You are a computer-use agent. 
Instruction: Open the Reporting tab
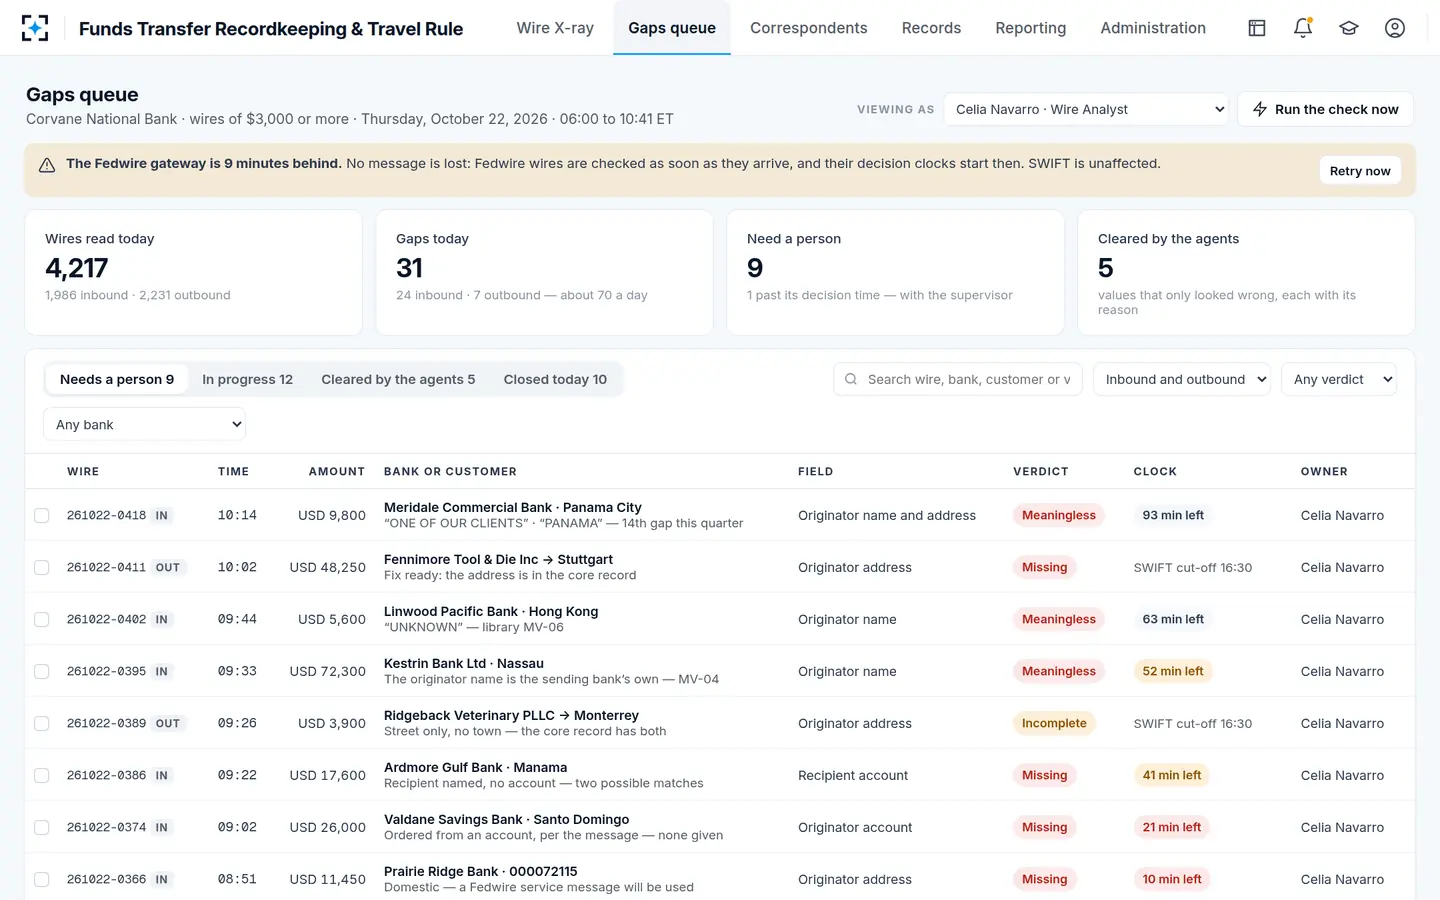1031,28
